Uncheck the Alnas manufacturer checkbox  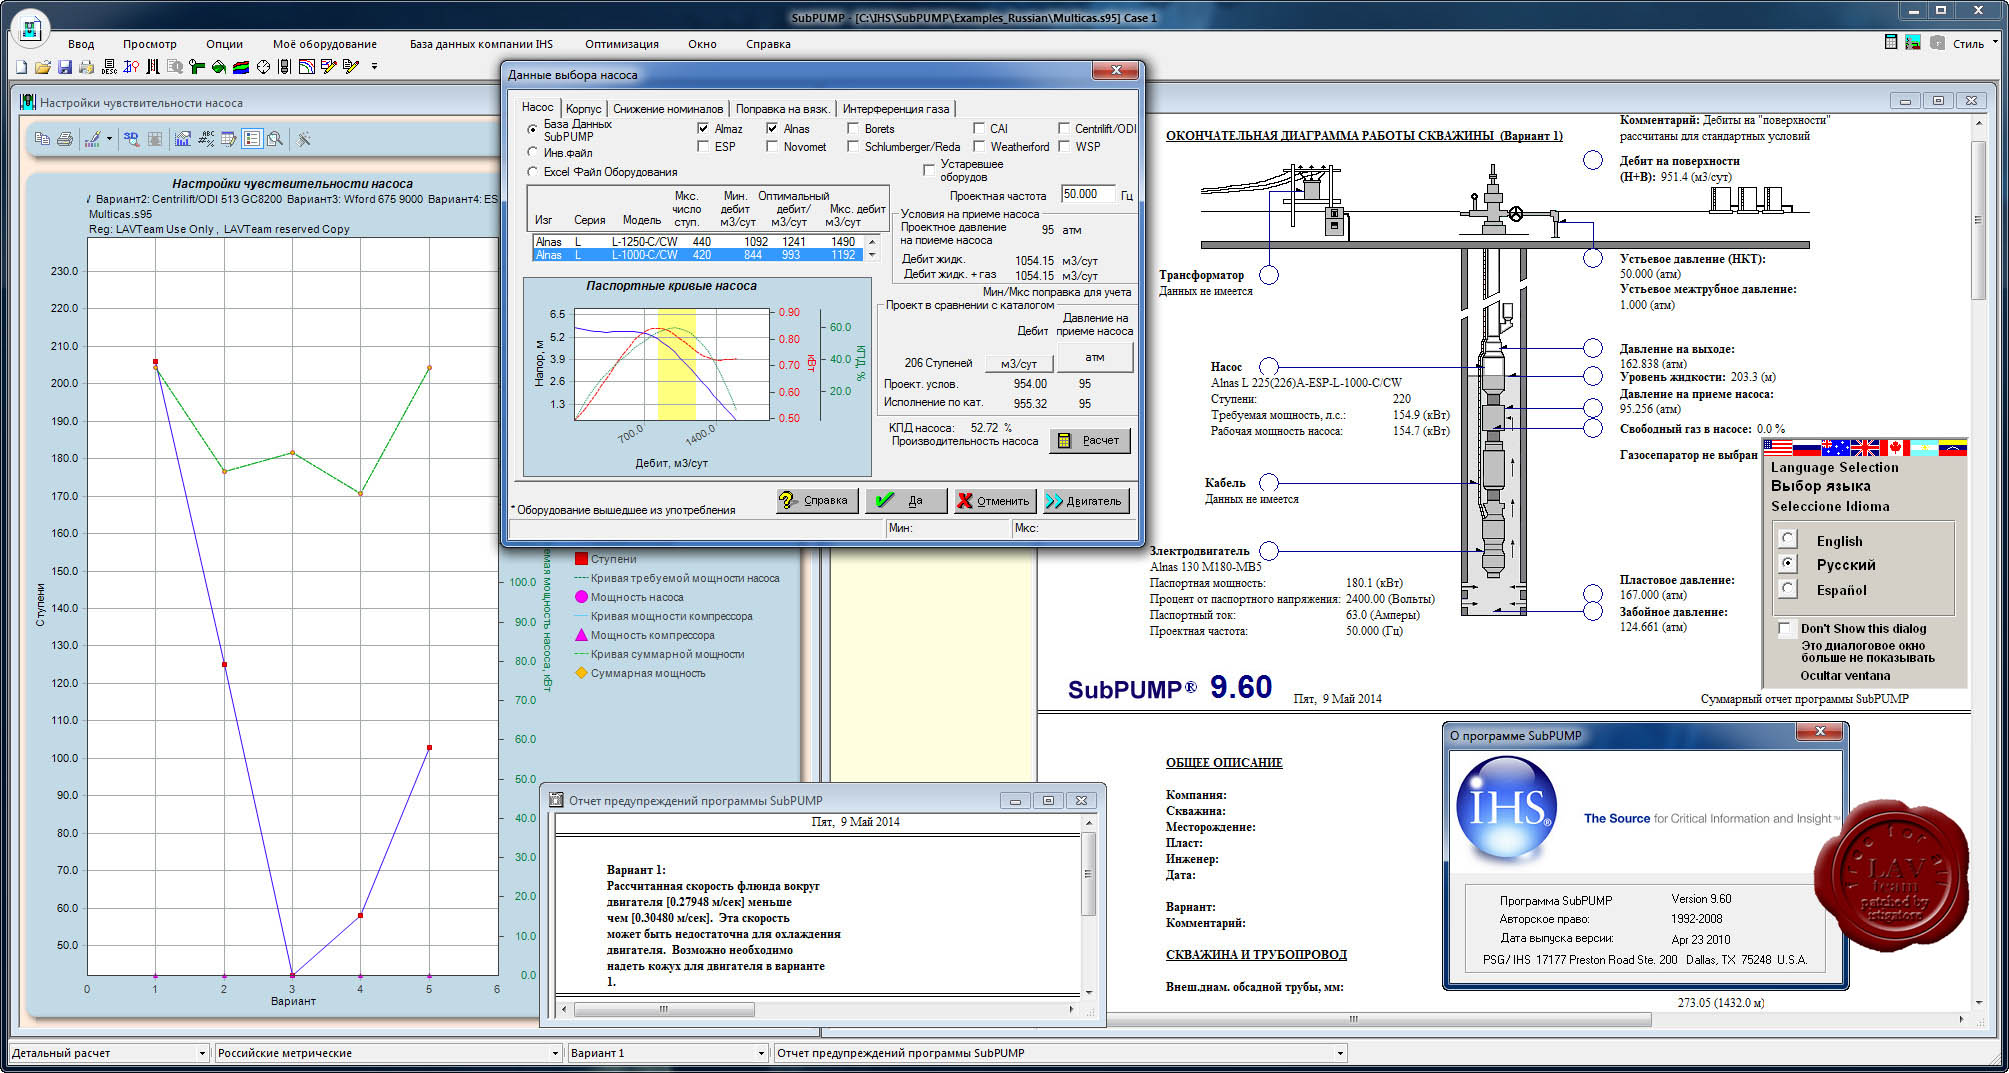pyautogui.click(x=772, y=128)
